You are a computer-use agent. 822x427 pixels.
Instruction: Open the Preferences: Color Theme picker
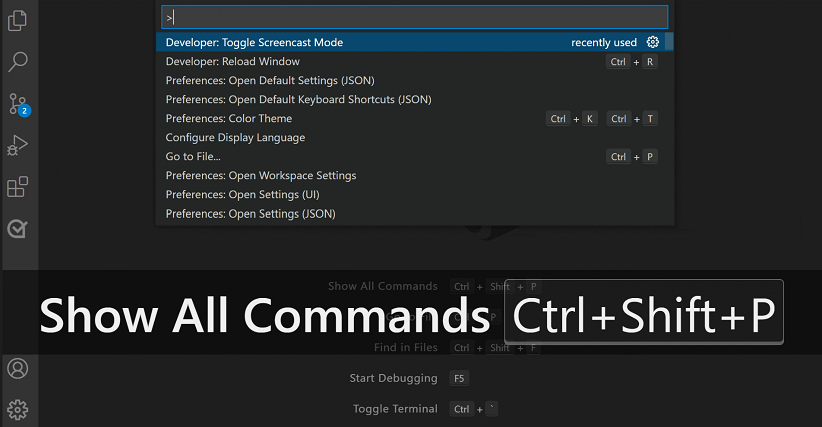229,118
